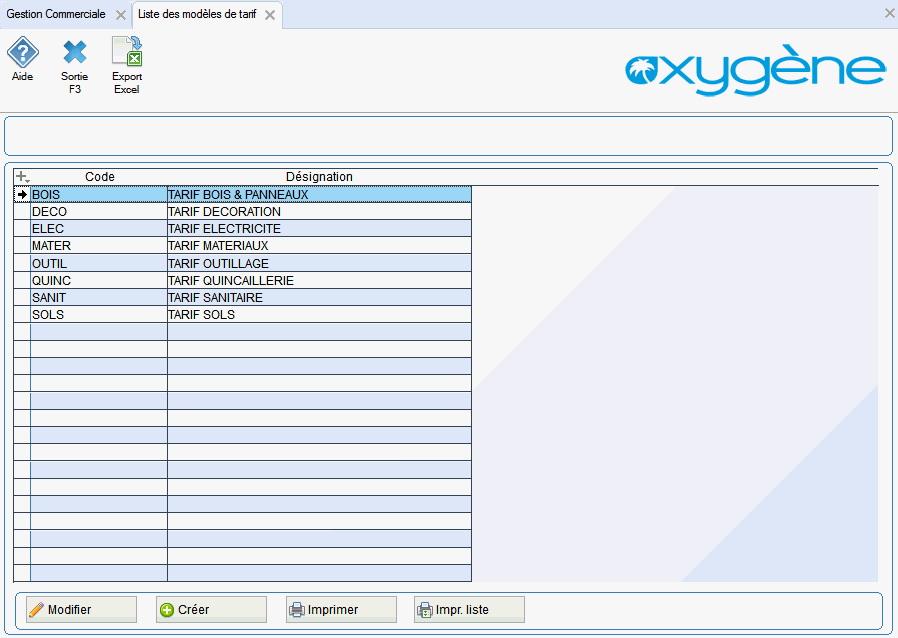The width and height of the screenshot is (898, 638).
Task: Select the ELEC code cell
Action: (x=99, y=229)
